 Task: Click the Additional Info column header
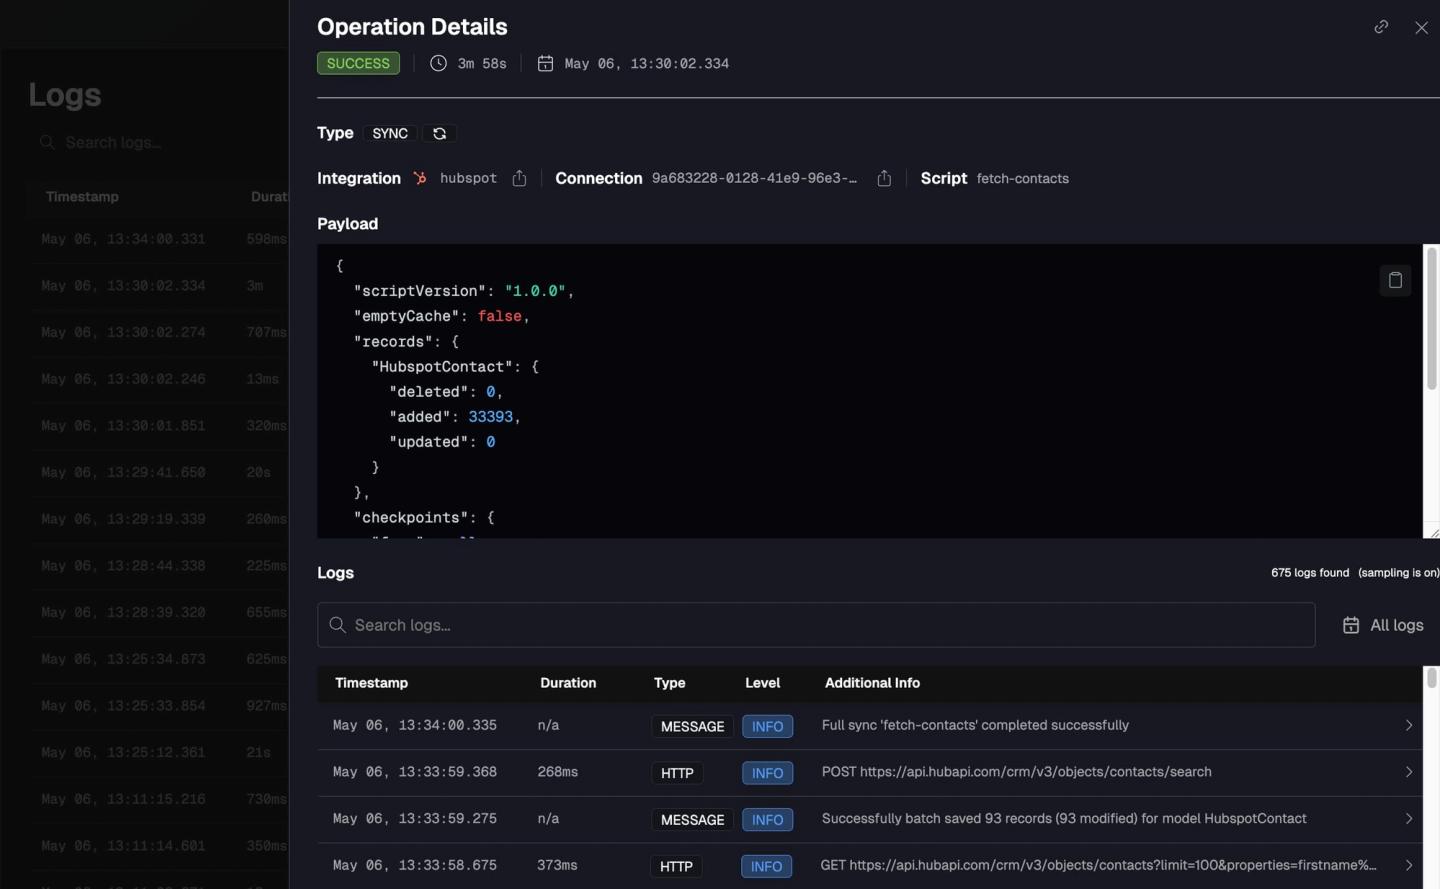coord(872,683)
